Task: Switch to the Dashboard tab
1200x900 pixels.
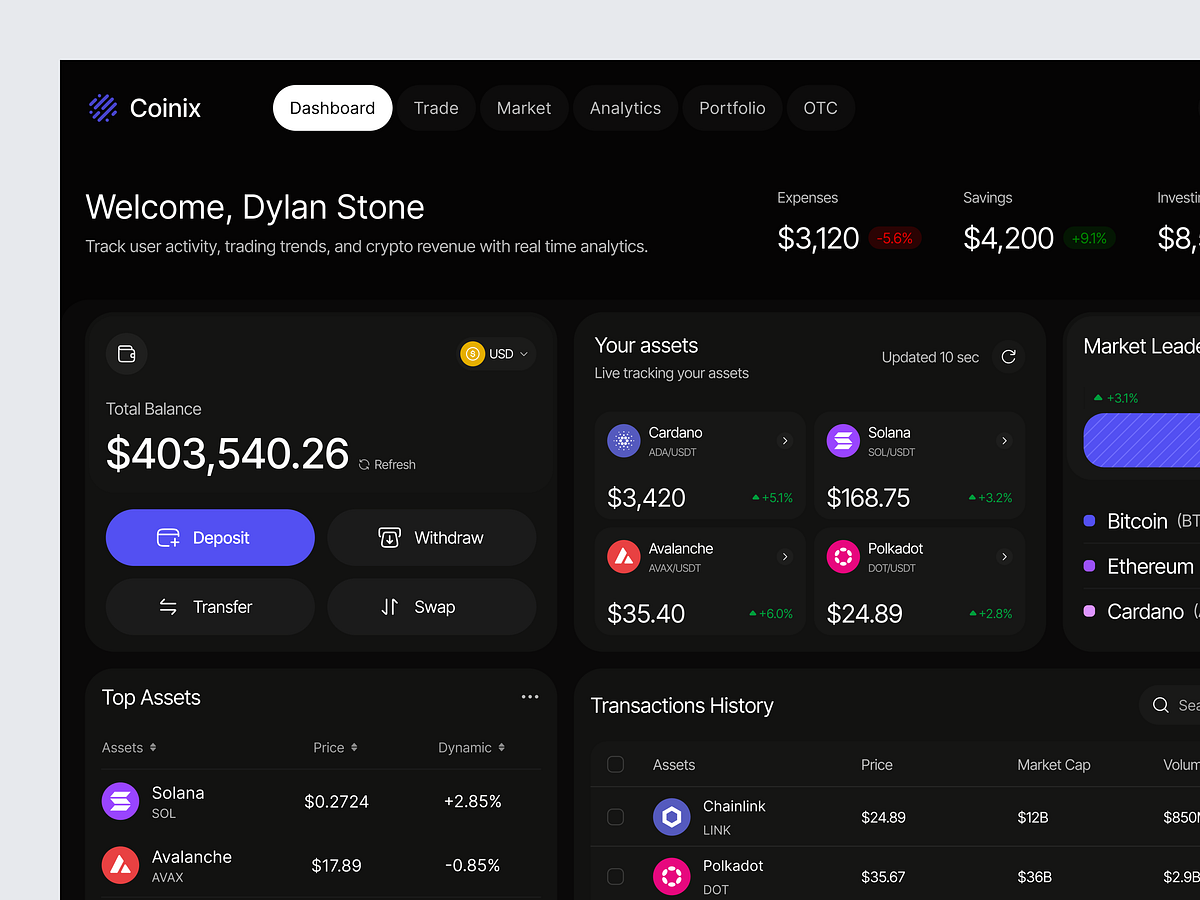Action: [x=333, y=108]
